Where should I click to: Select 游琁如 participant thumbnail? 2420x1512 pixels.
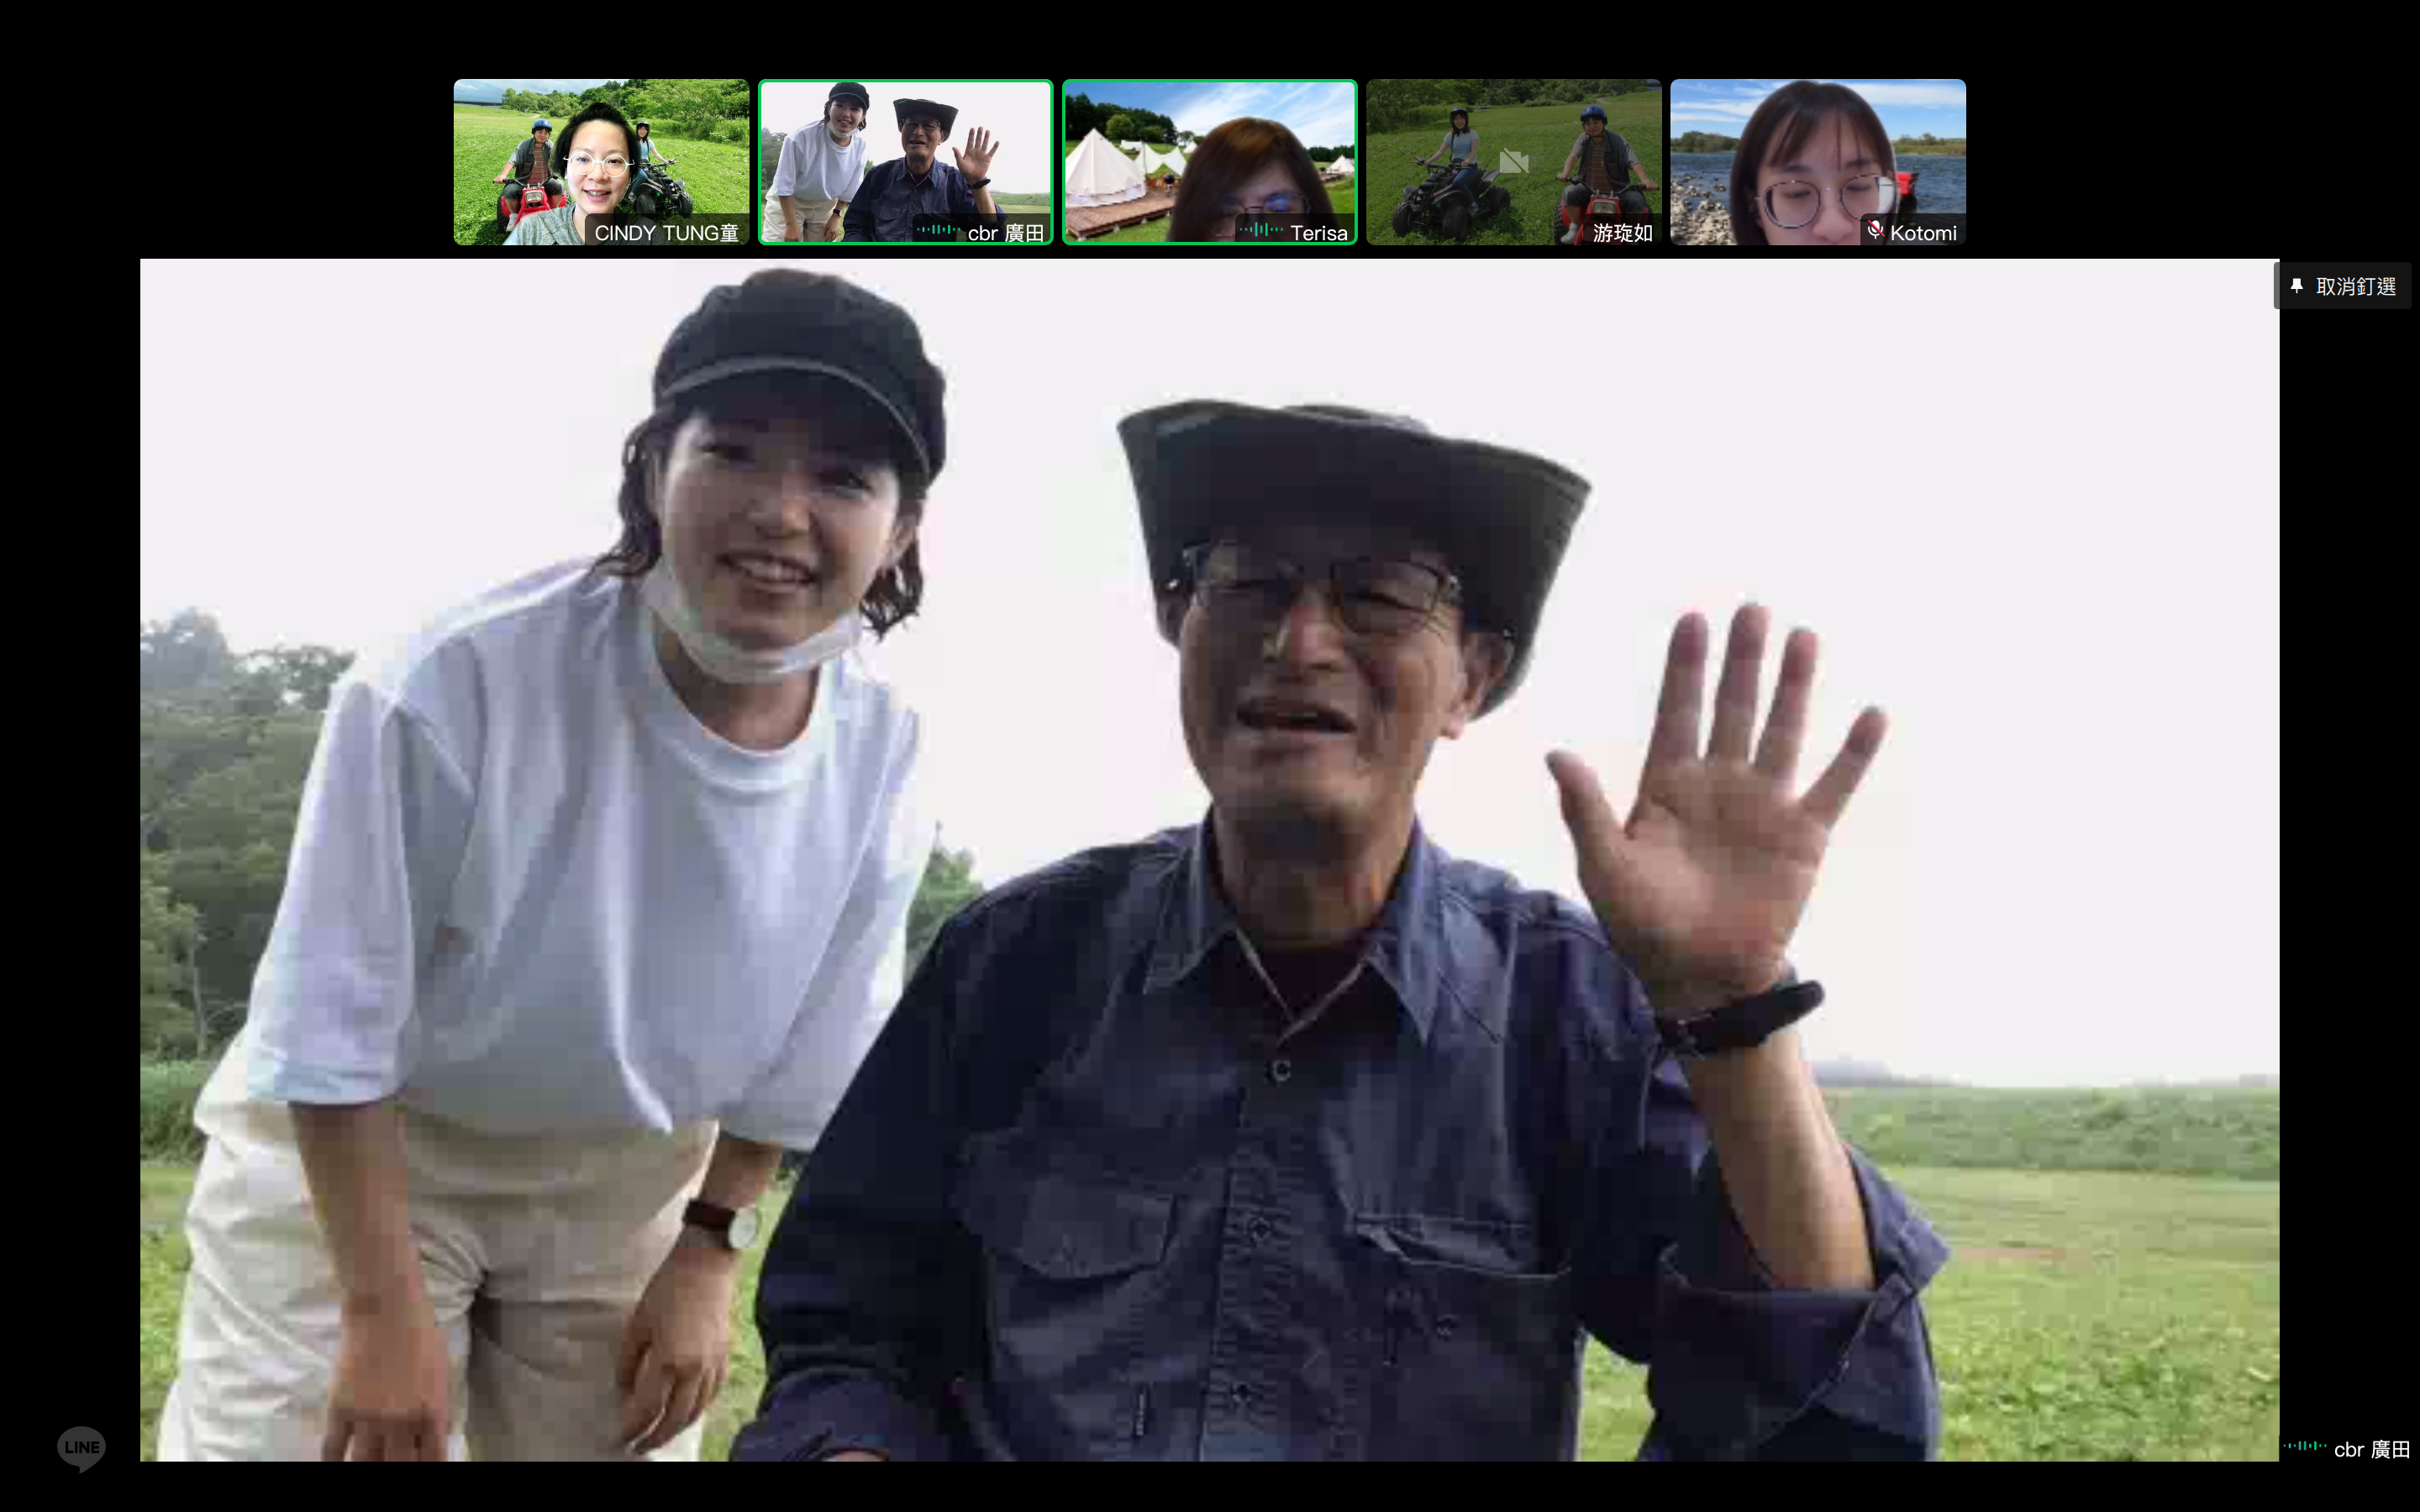(1513, 162)
